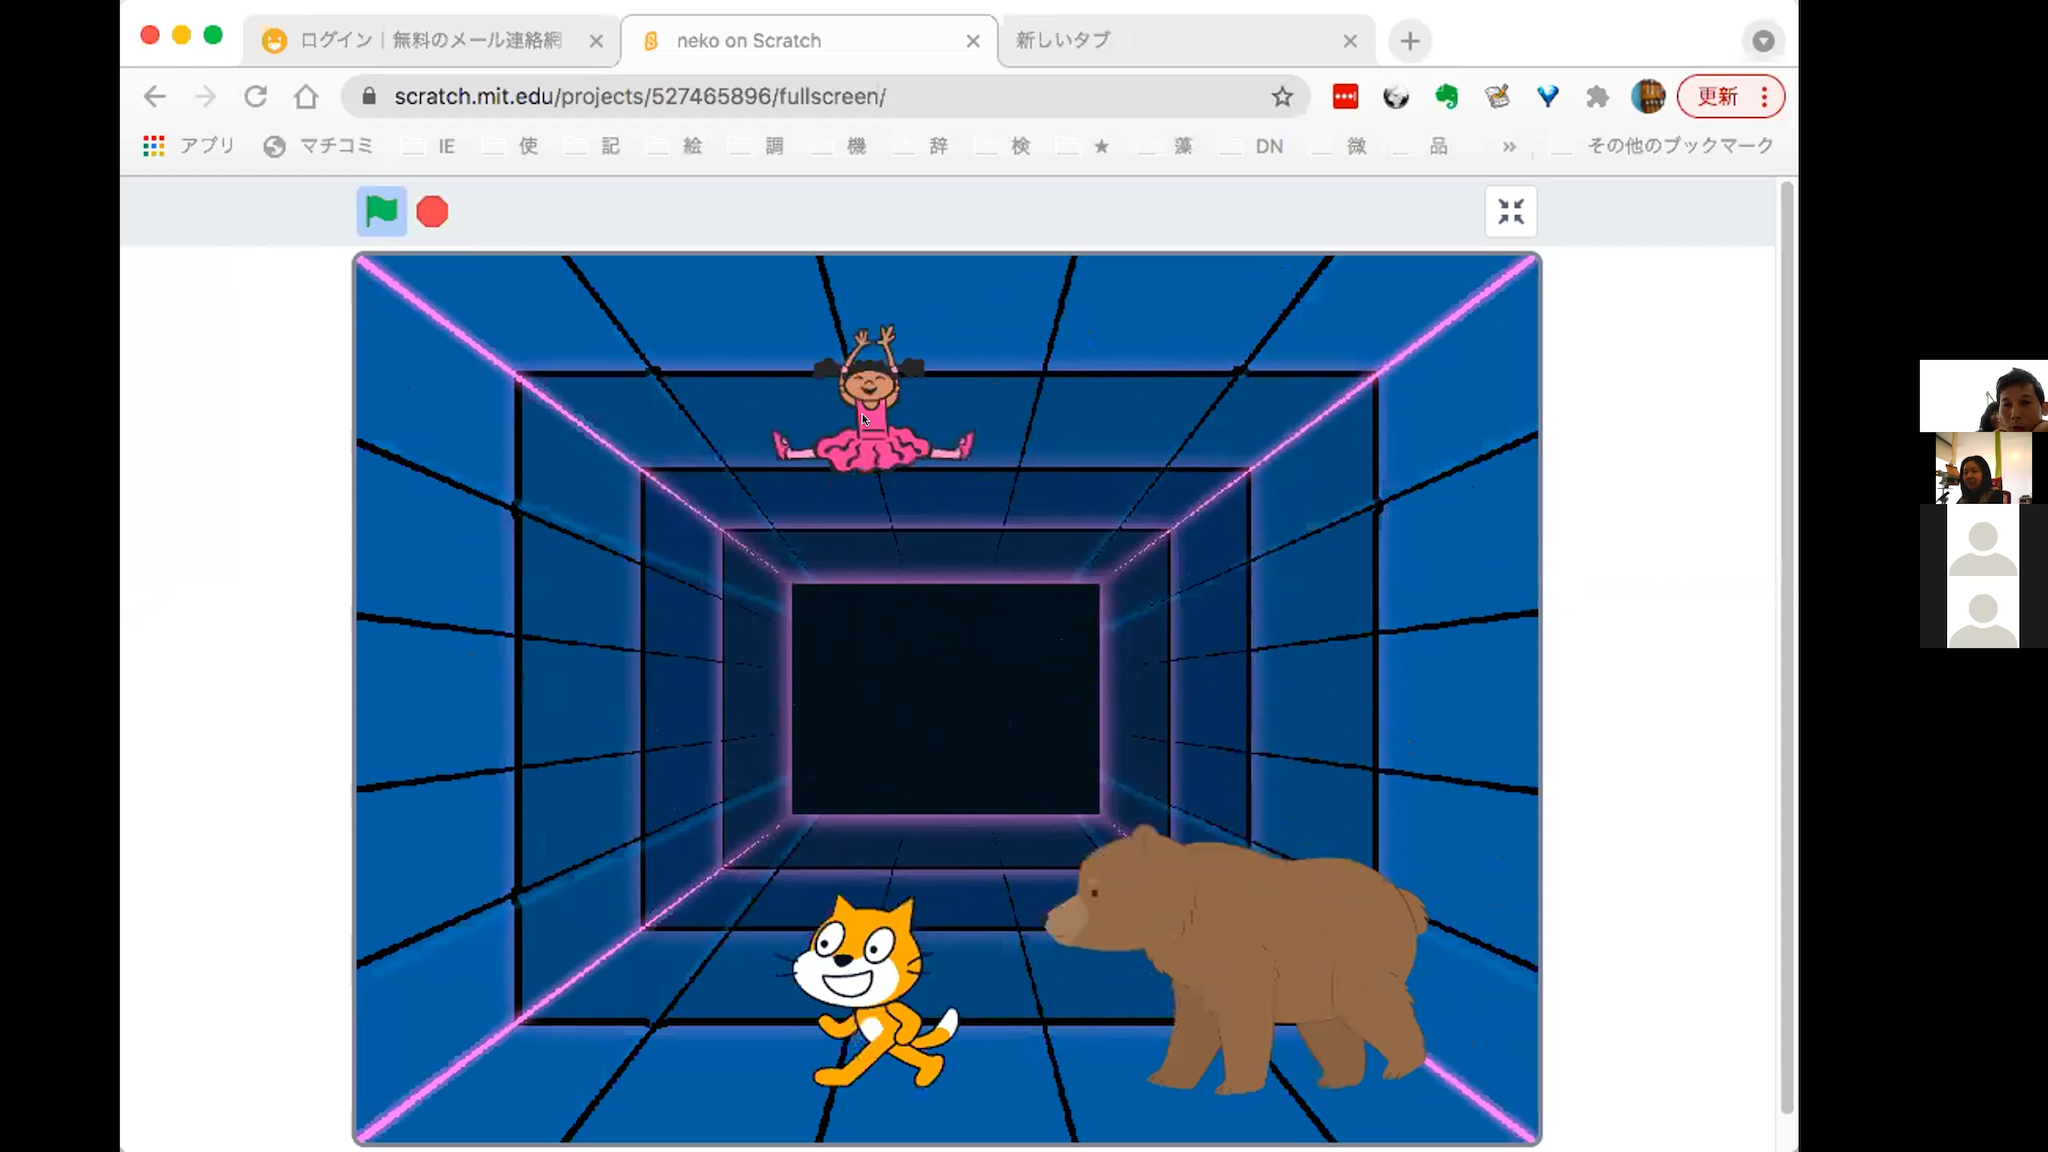Open the 薬 bookmarks folder
The height and width of the screenshot is (1152, 2048).
click(x=1167, y=146)
